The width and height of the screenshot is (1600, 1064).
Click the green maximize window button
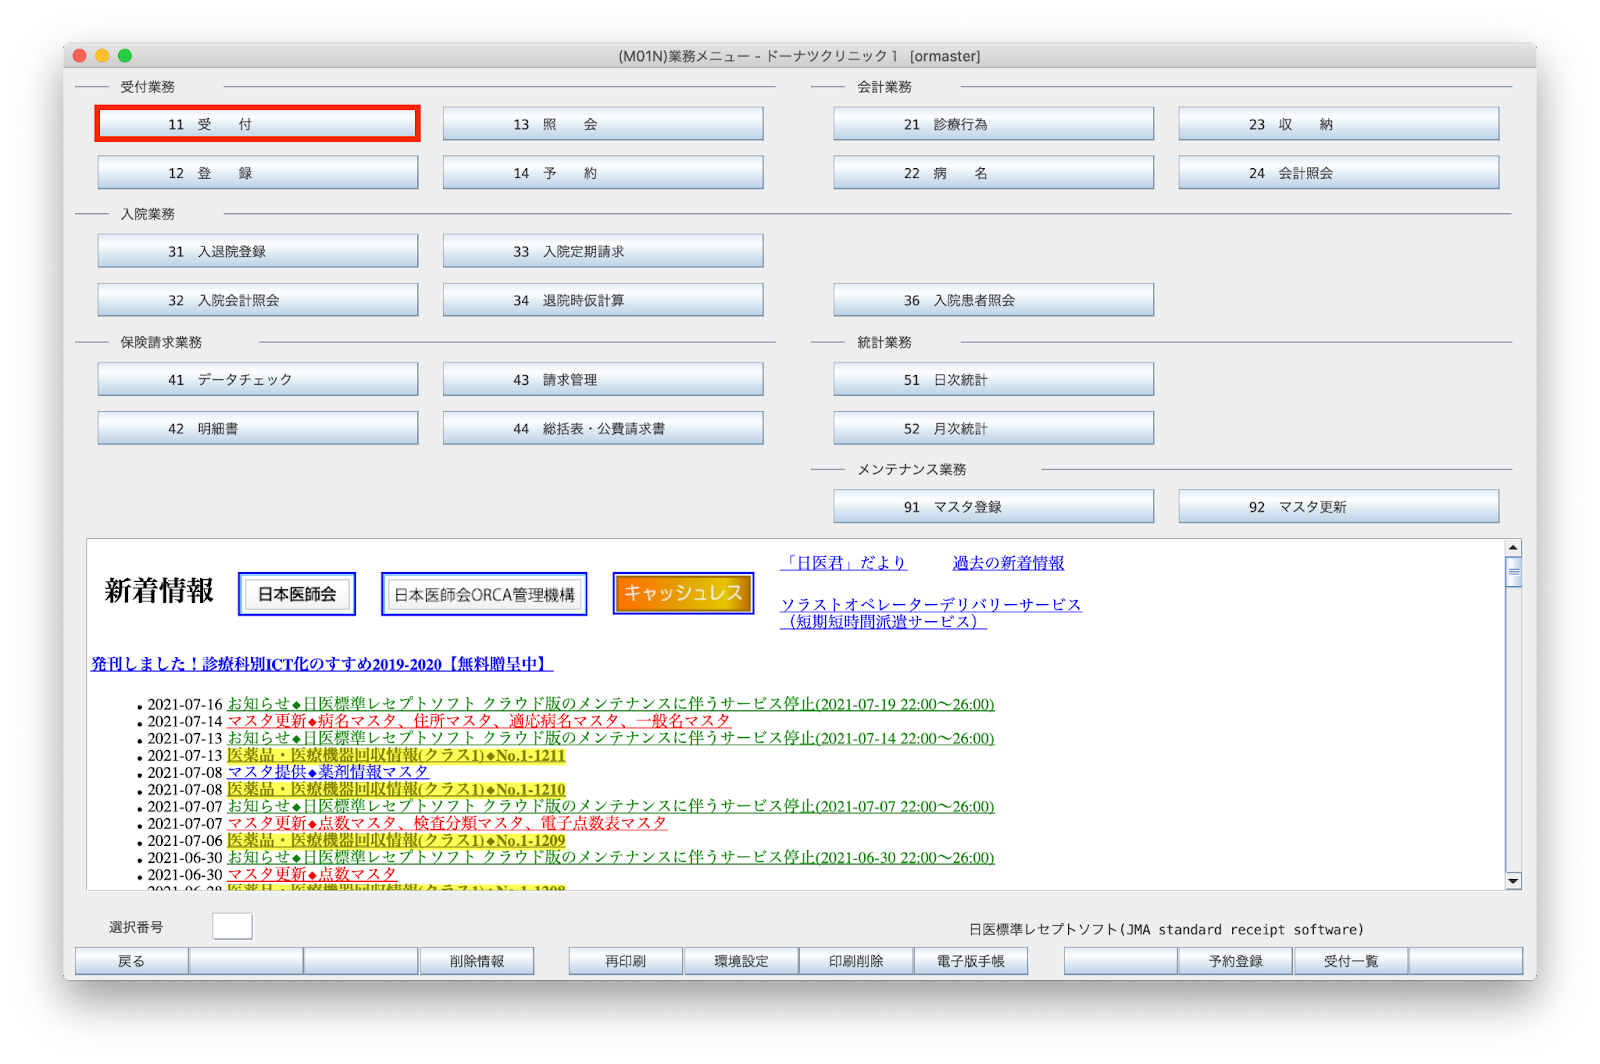[125, 56]
